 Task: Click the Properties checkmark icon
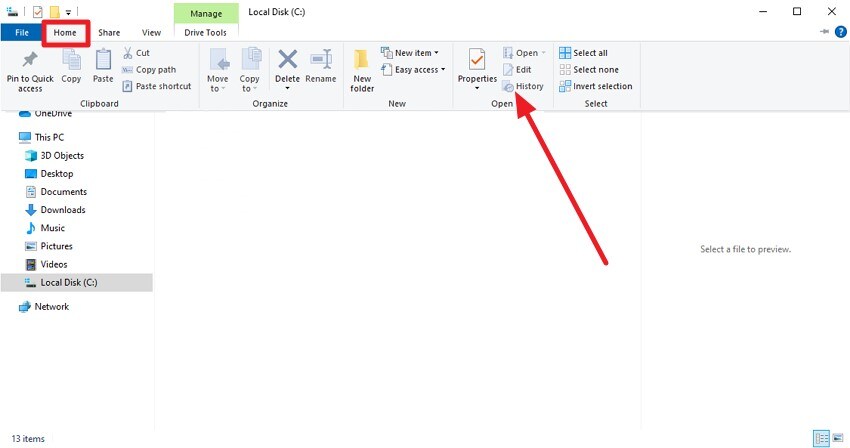[x=477, y=59]
